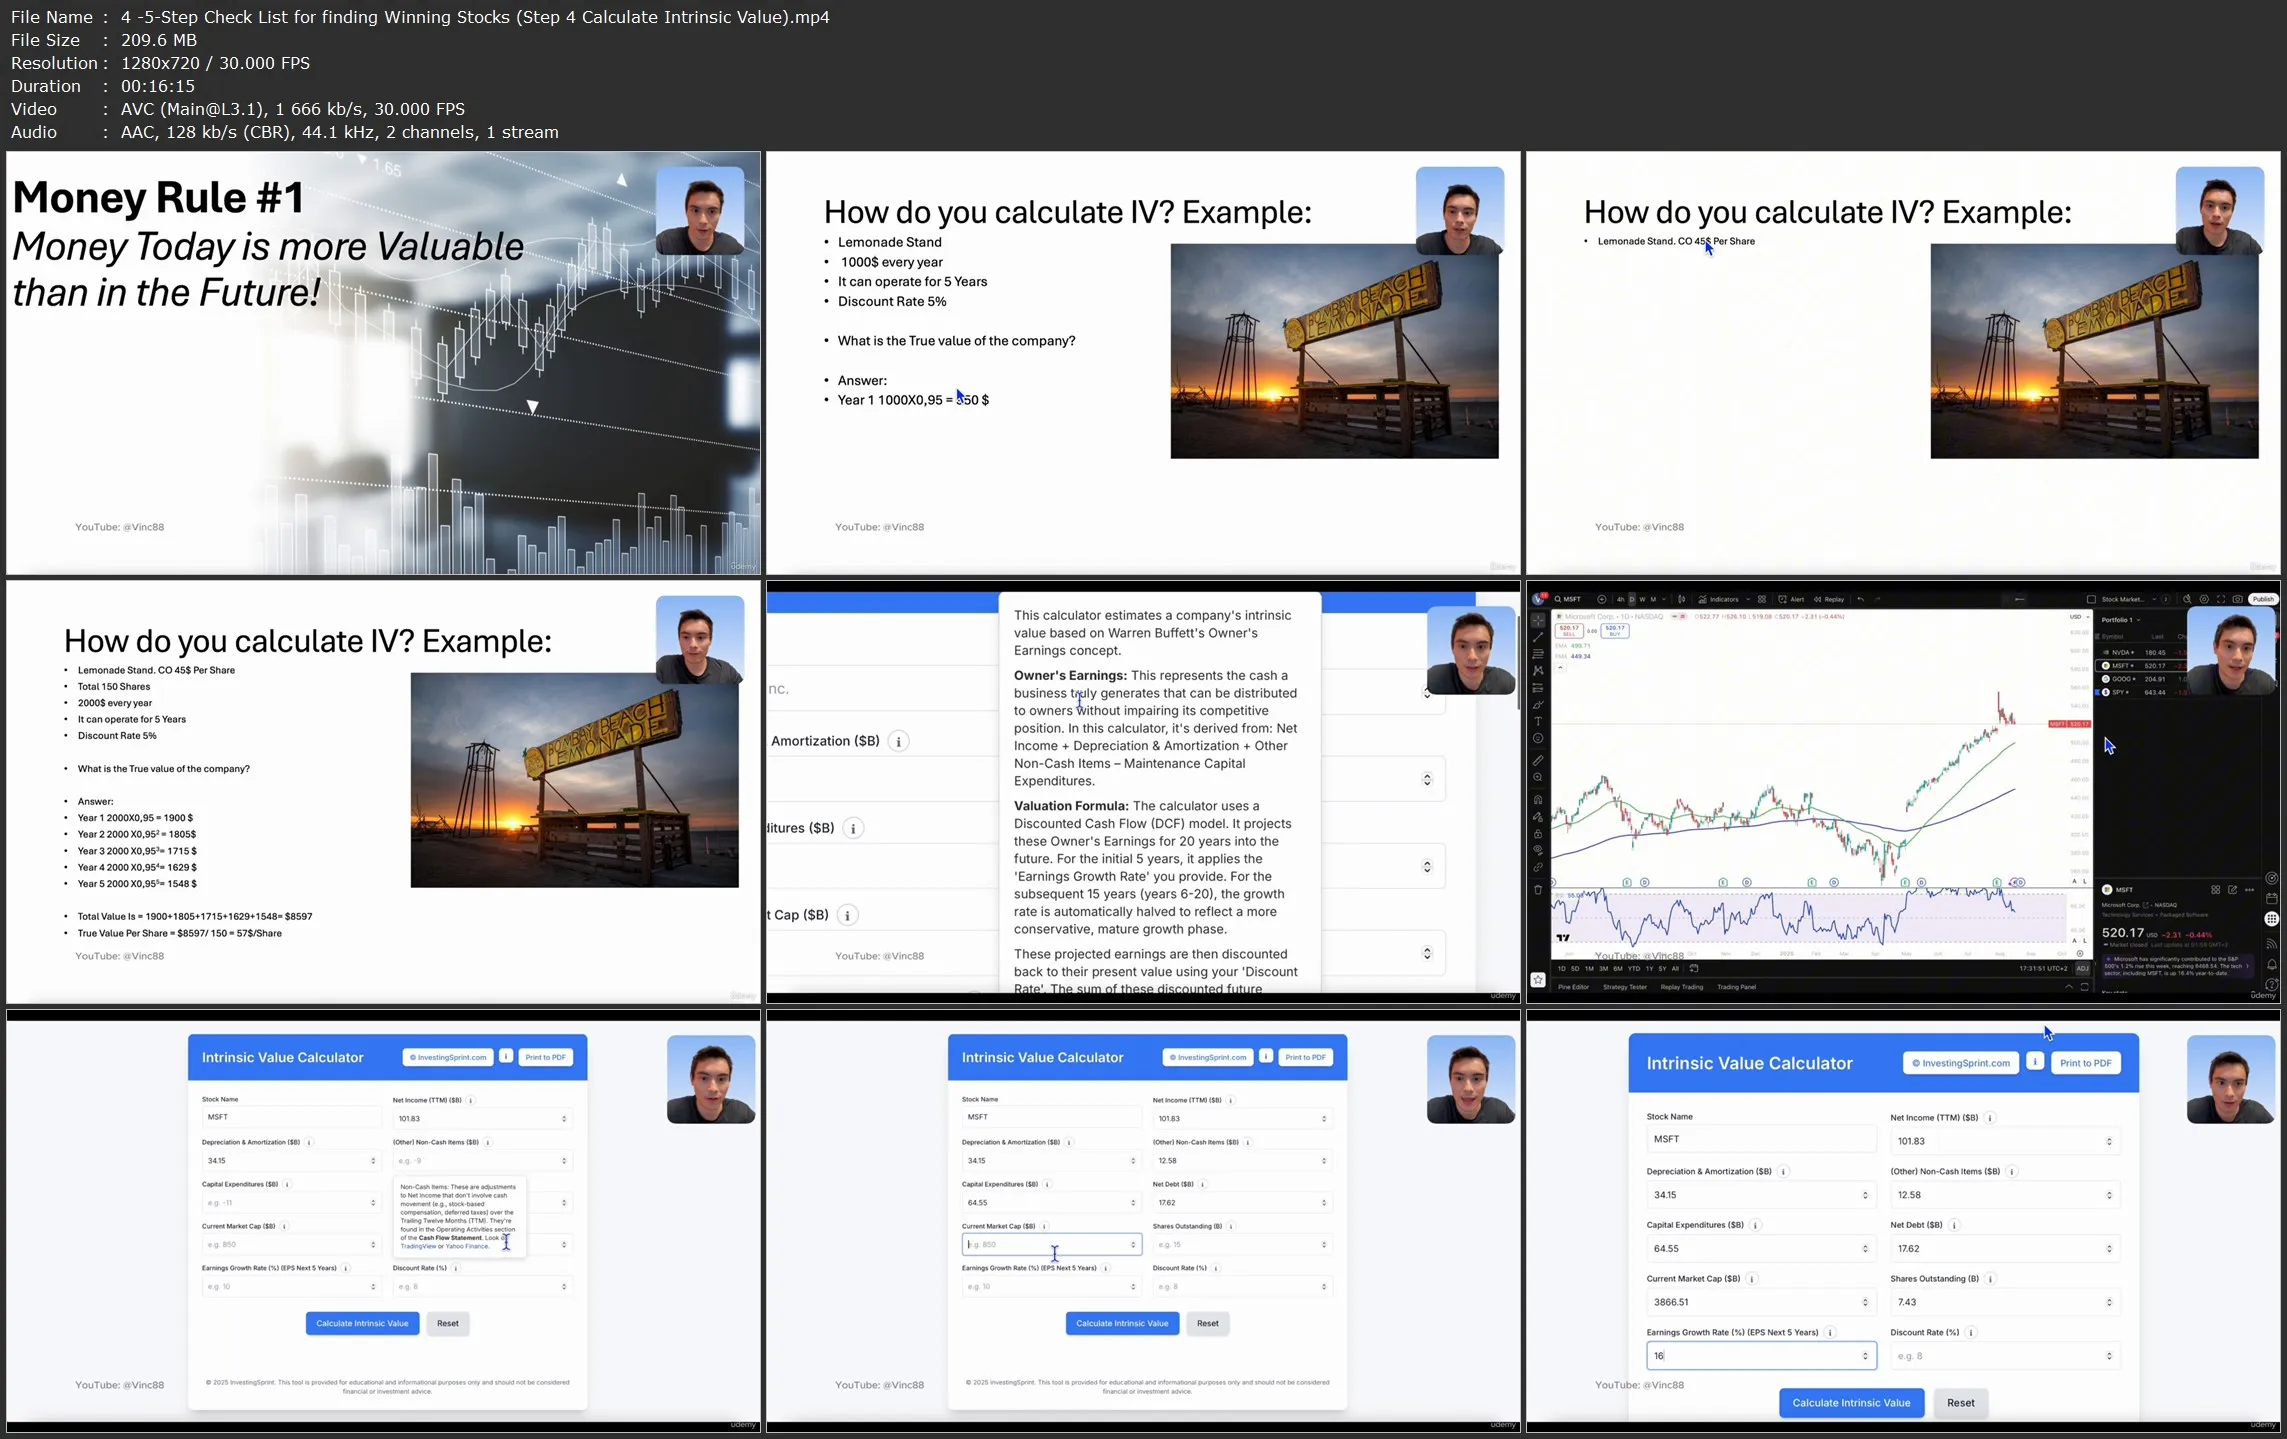
Task: Select the ruler measure tool in TradingView
Action: coord(1538,760)
